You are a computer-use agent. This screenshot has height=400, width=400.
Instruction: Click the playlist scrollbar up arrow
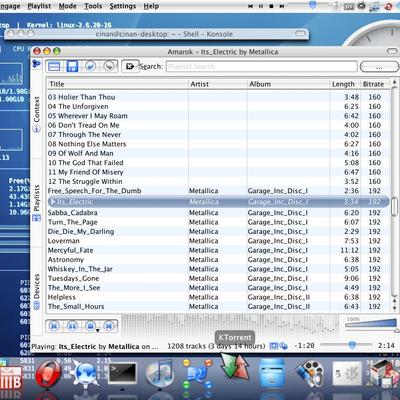(395, 82)
